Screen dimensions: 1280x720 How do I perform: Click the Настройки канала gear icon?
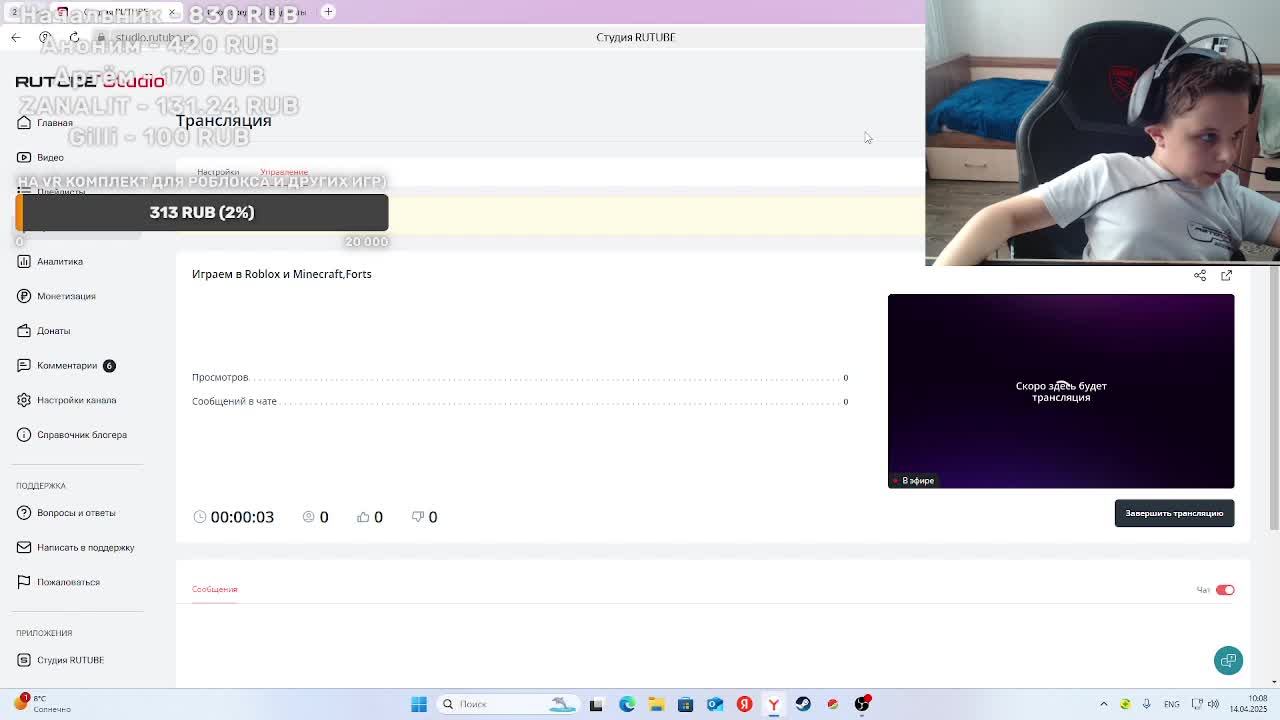tap(24, 400)
